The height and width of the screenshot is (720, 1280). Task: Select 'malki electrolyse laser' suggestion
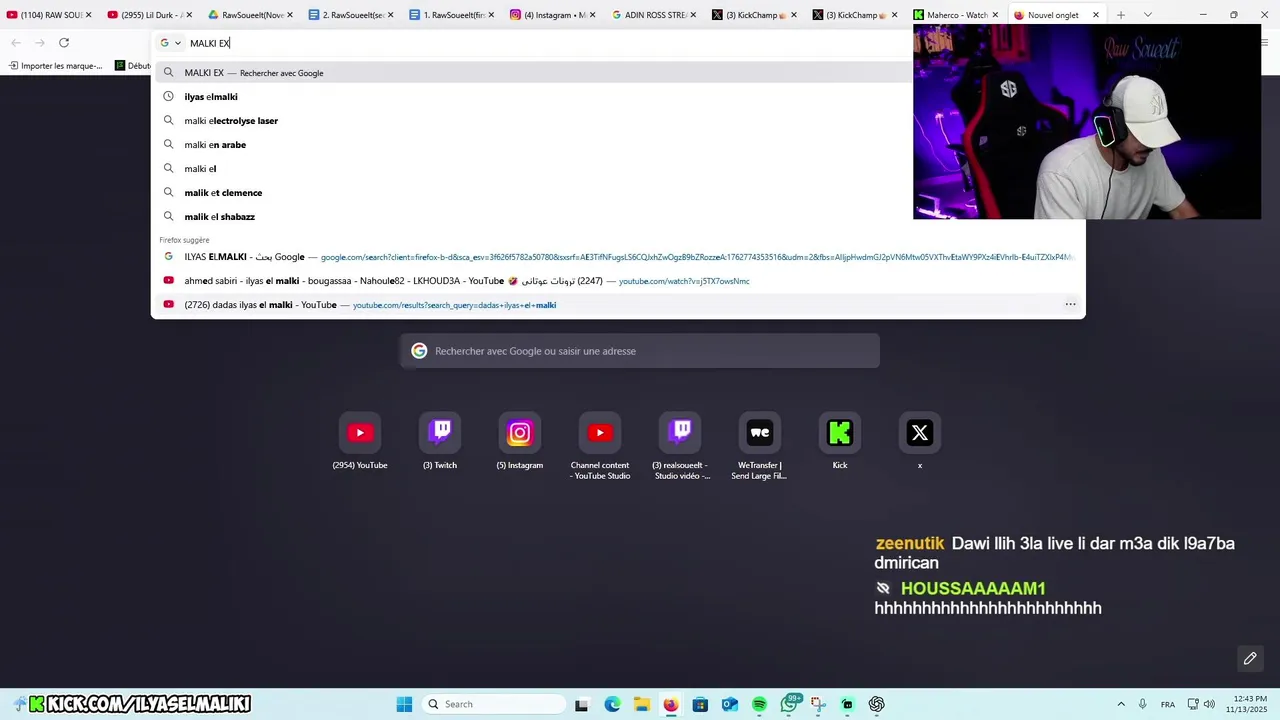[618, 121]
